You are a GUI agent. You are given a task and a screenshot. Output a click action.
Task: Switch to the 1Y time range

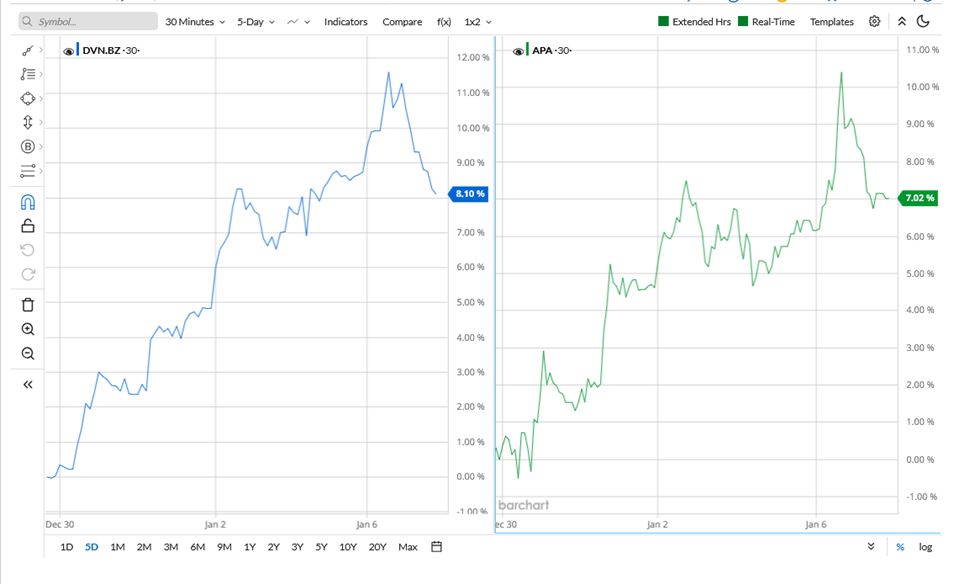(x=250, y=547)
